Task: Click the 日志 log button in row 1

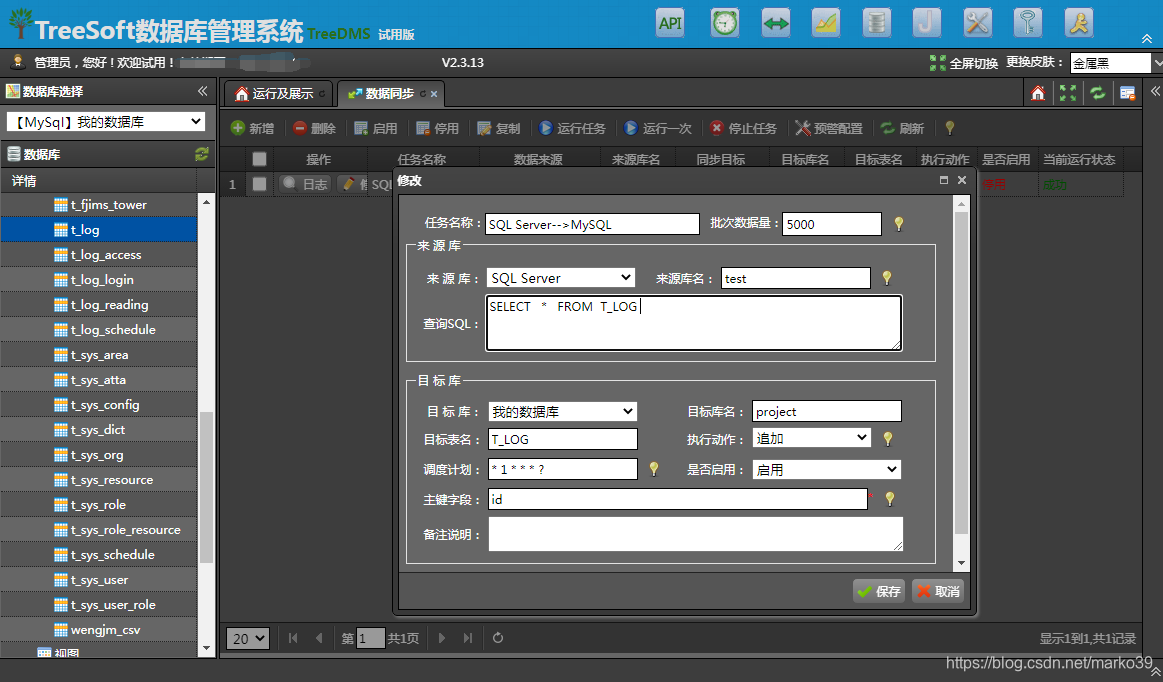Action: [x=305, y=184]
